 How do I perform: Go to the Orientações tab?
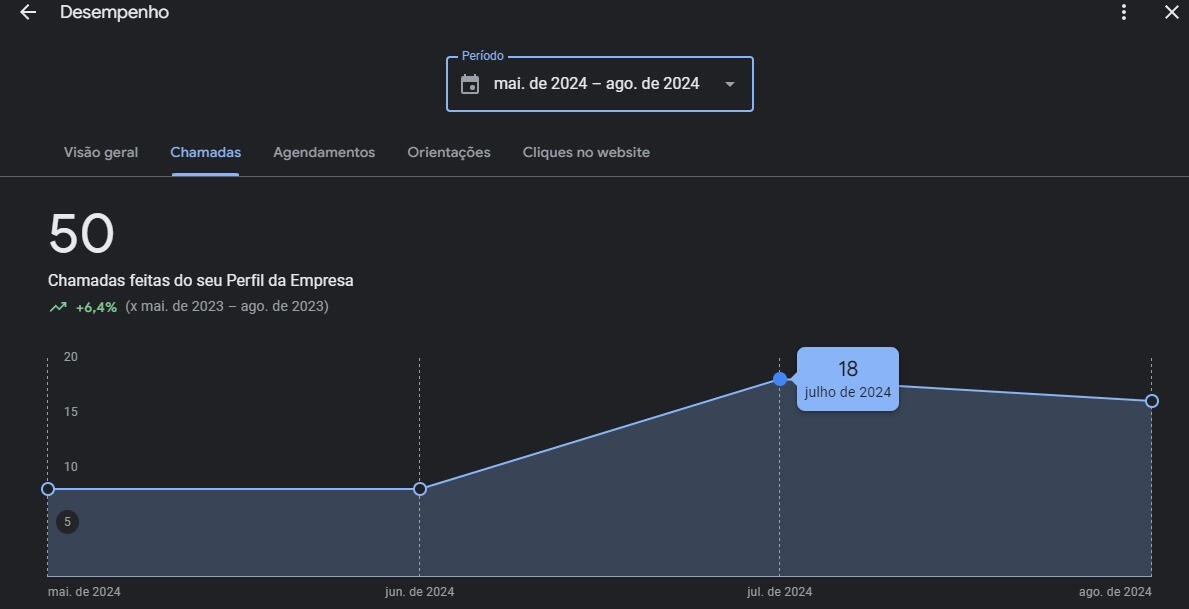(449, 153)
